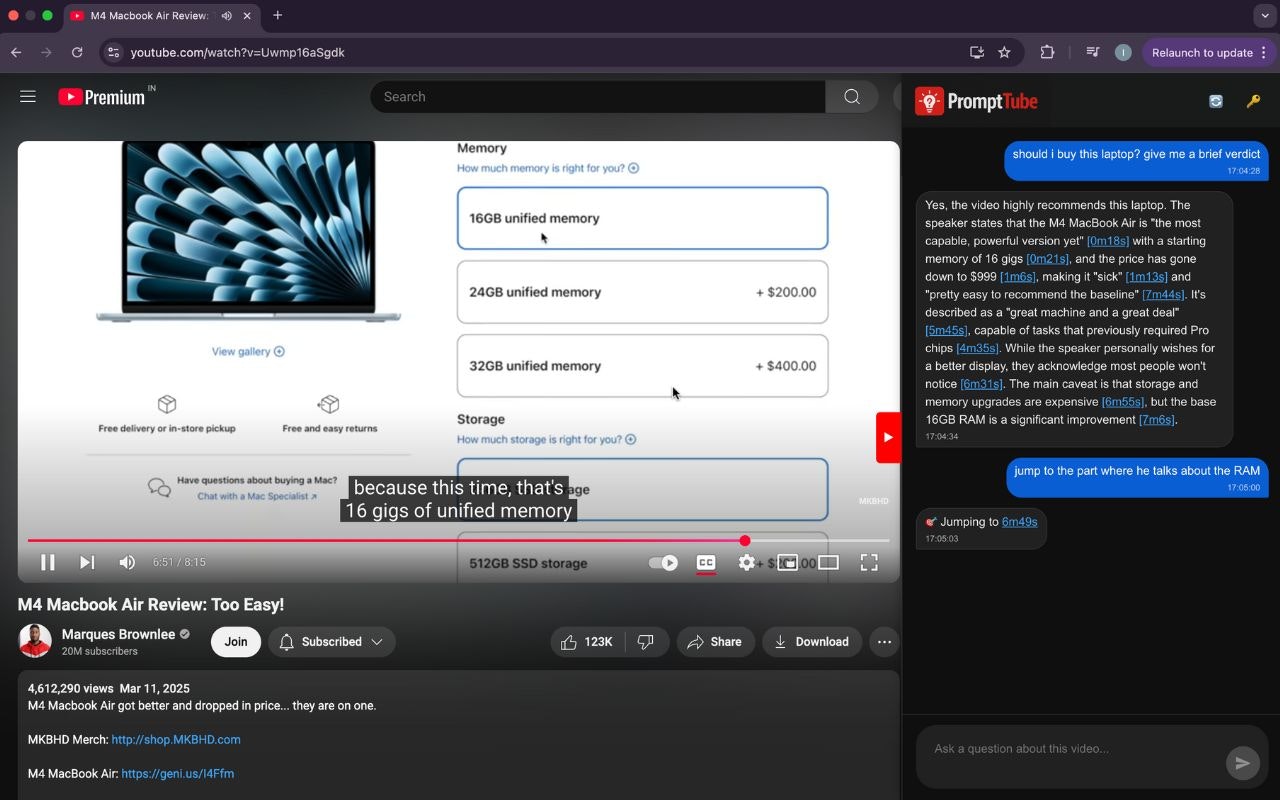Open the Chrome profile avatar

pyautogui.click(x=1123, y=52)
